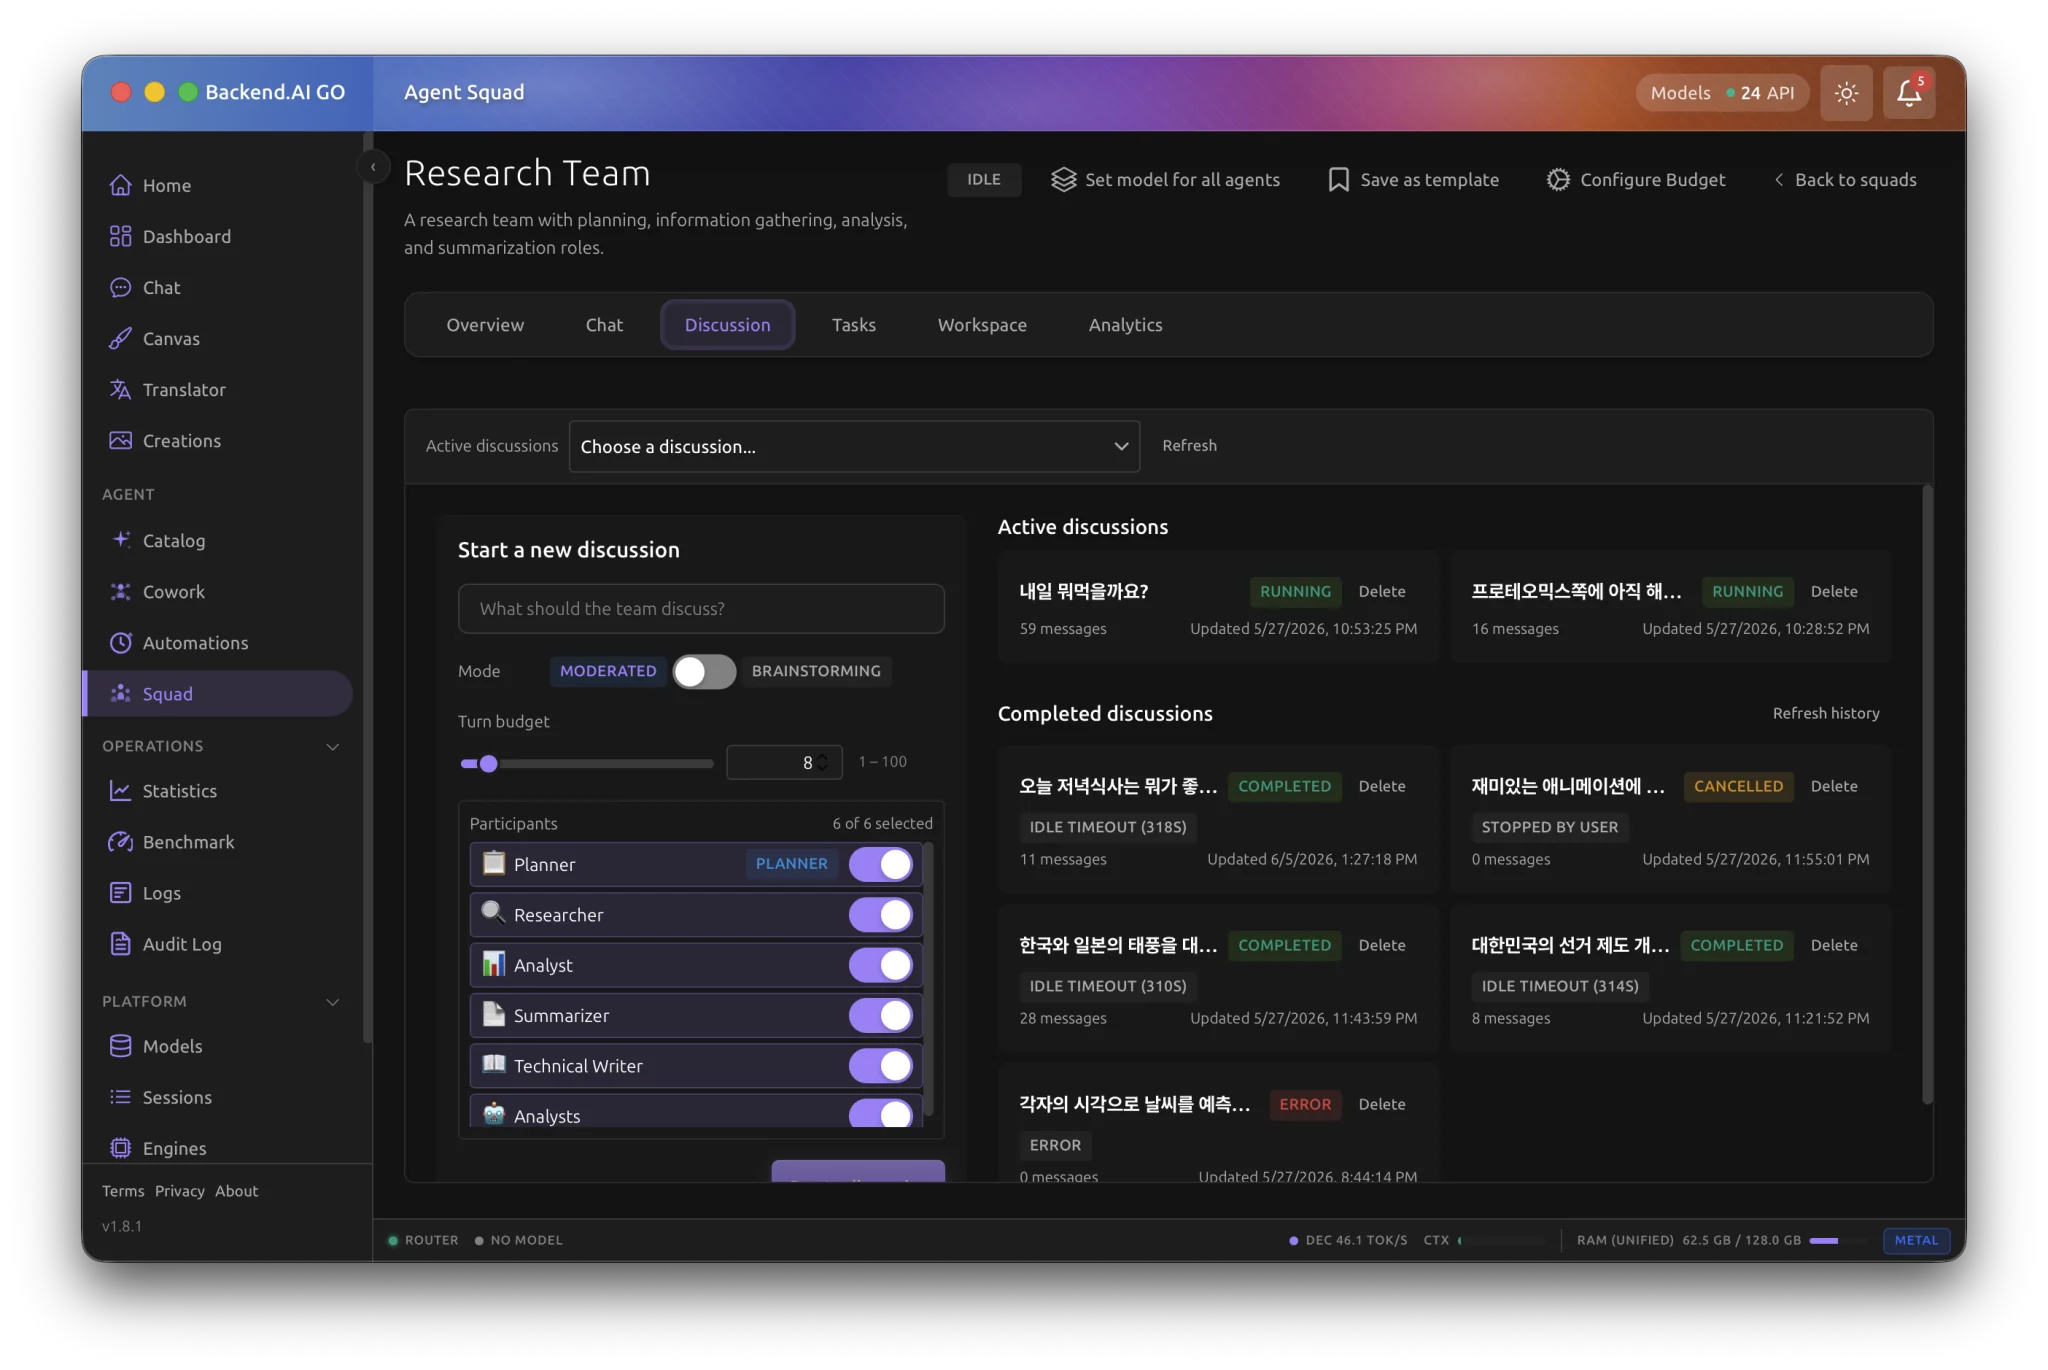Collapse the Platform section chevron
The width and height of the screenshot is (2048, 1370).
[333, 1002]
